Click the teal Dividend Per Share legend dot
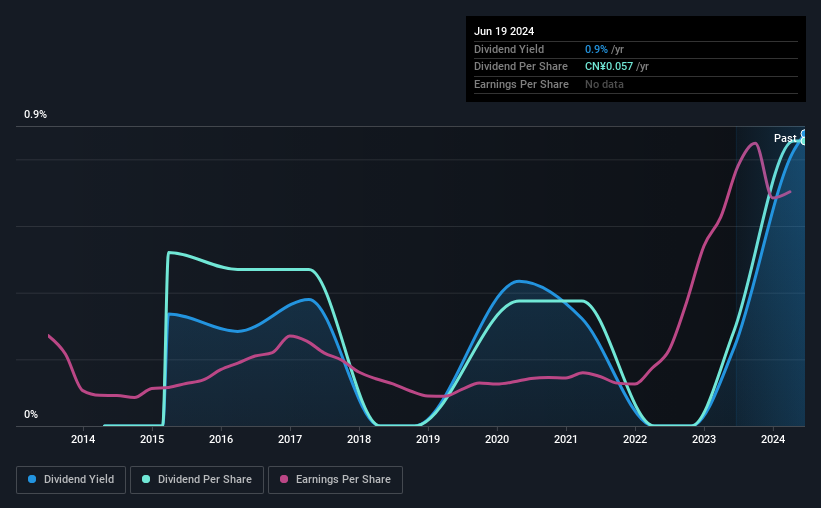The width and height of the screenshot is (821, 508). coord(146,479)
